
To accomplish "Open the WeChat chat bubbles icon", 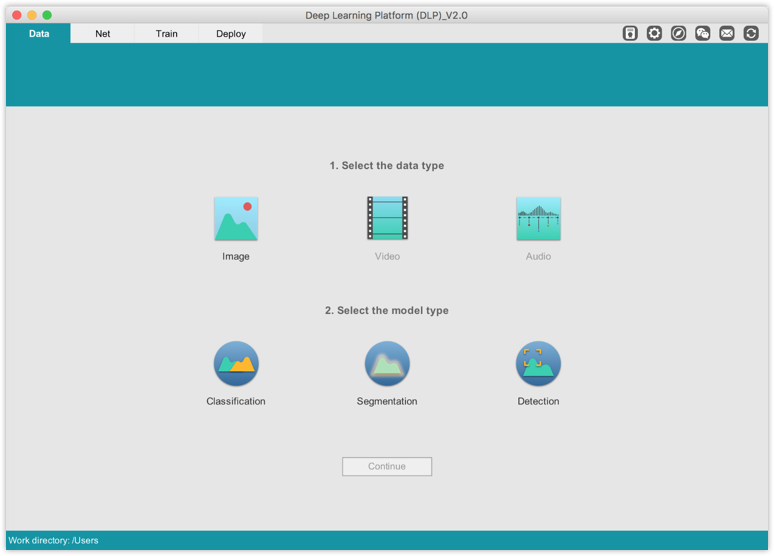I will click(703, 33).
